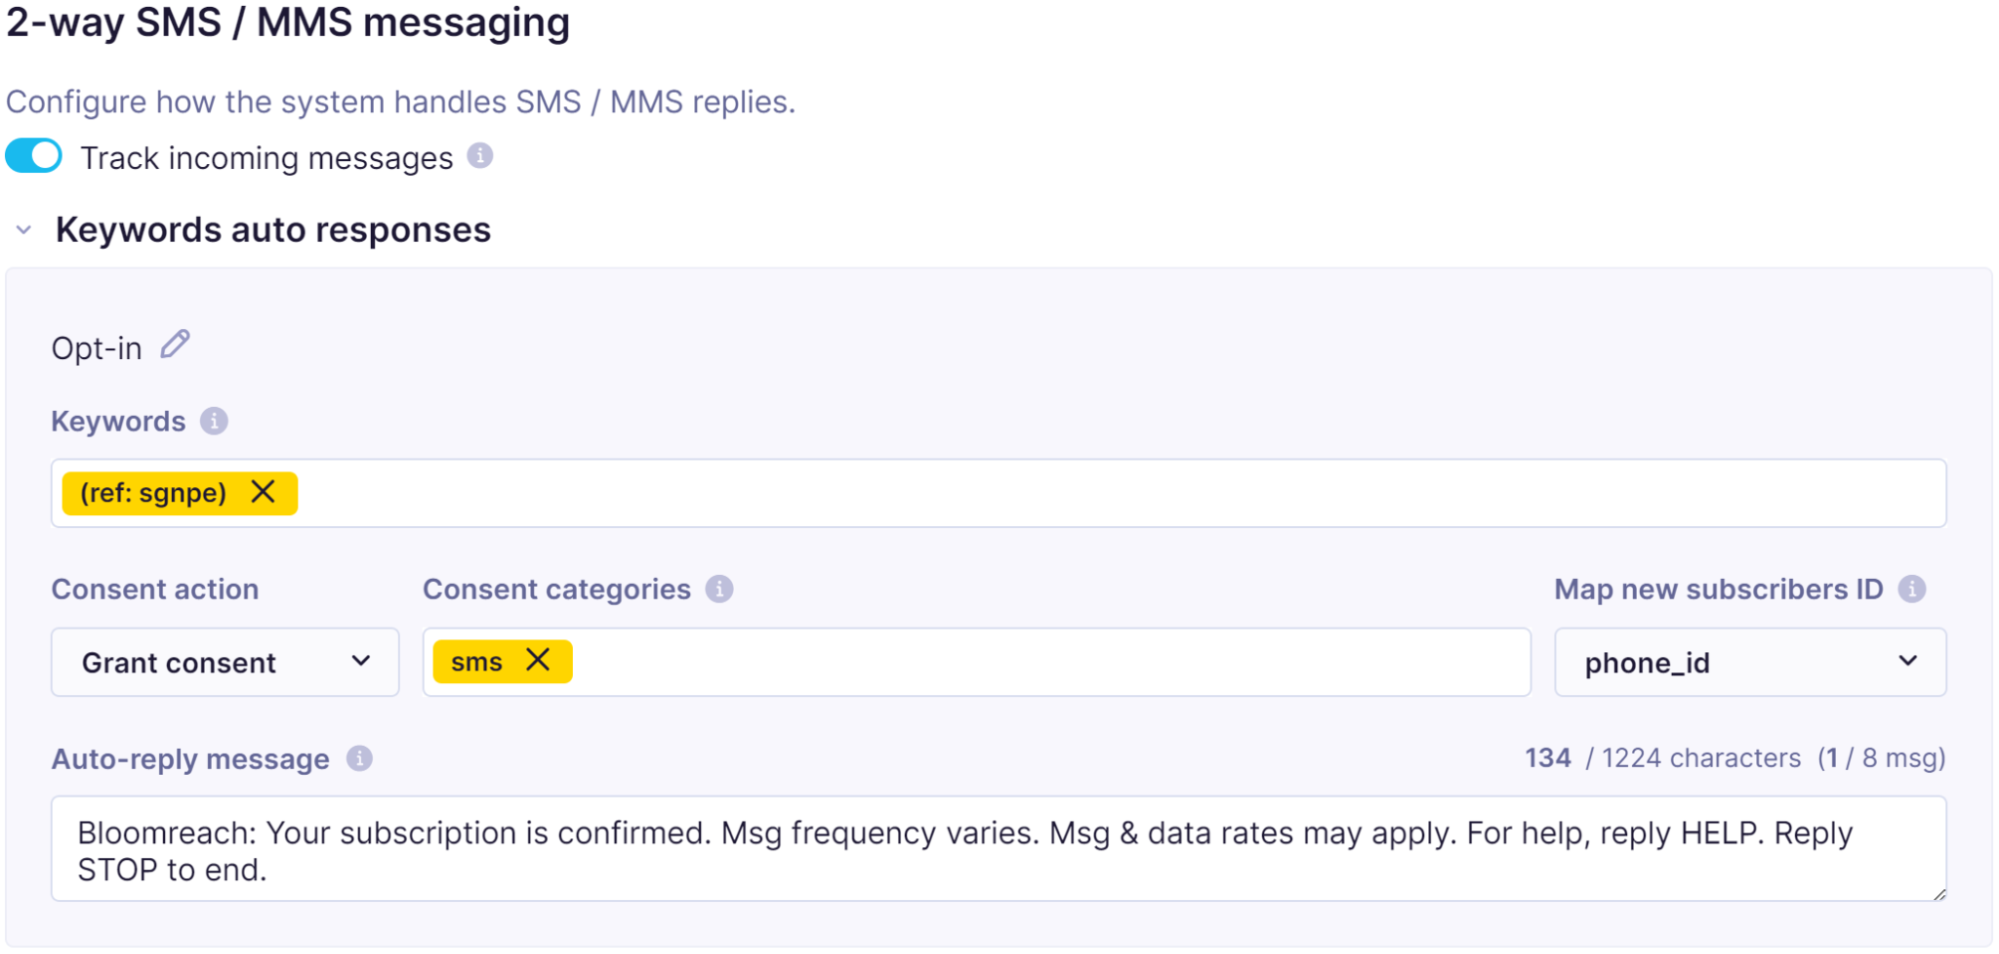Remove the sms consent category tag

tap(538, 660)
